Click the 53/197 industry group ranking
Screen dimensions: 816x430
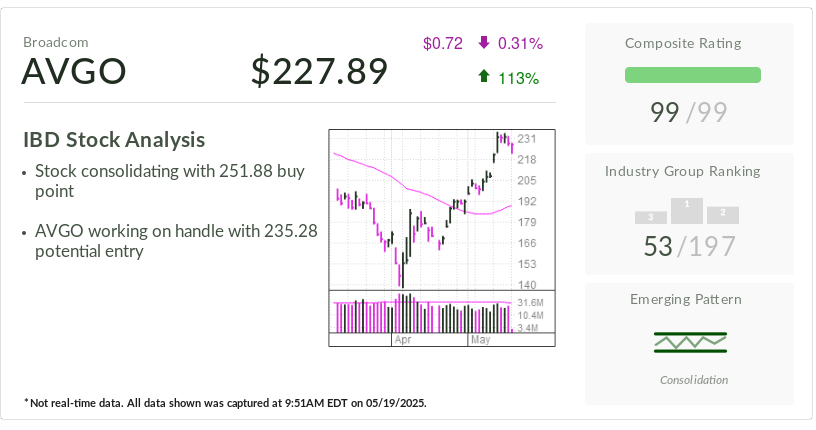pyautogui.click(x=690, y=246)
